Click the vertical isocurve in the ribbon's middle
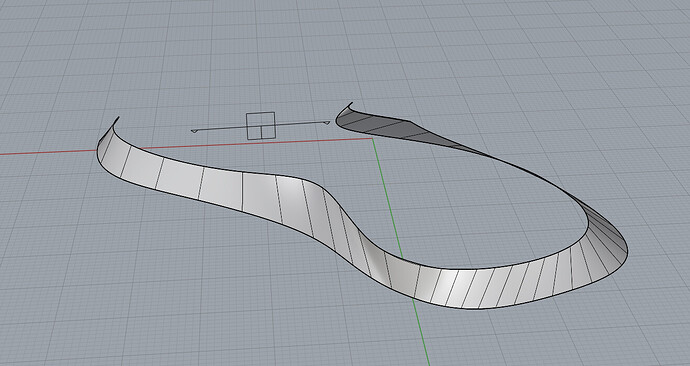 242,192
